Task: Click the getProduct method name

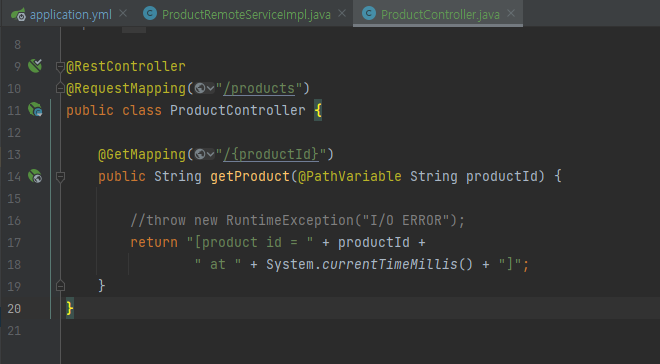Action: [x=250, y=176]
